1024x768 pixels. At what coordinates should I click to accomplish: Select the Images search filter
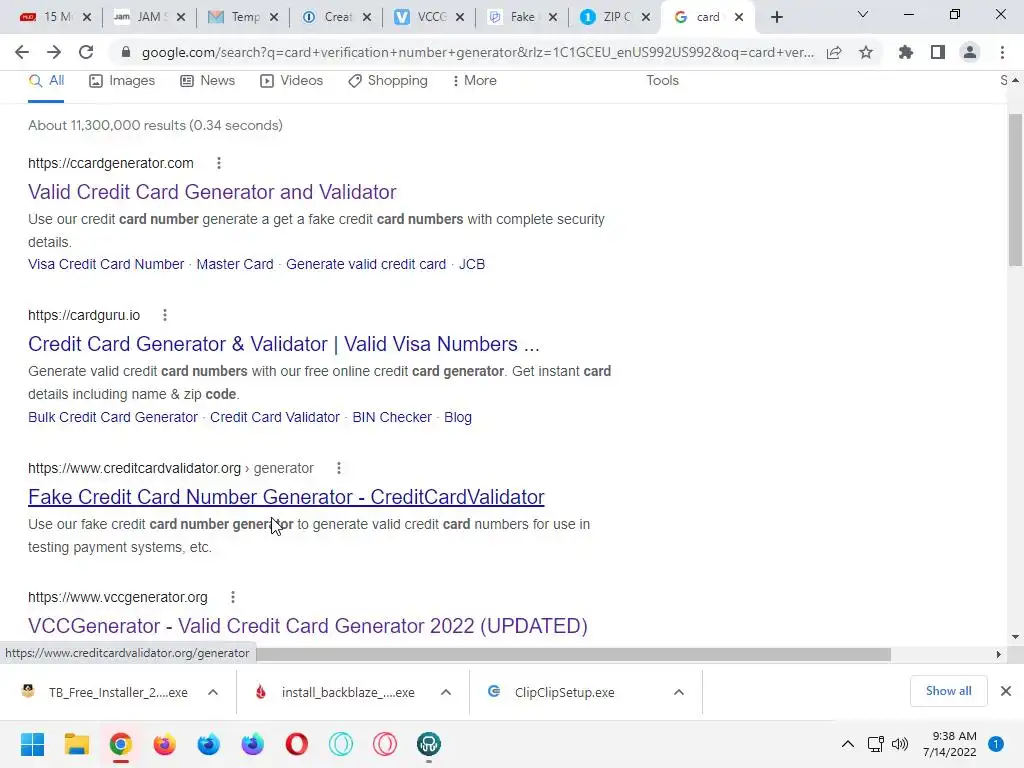122,81
